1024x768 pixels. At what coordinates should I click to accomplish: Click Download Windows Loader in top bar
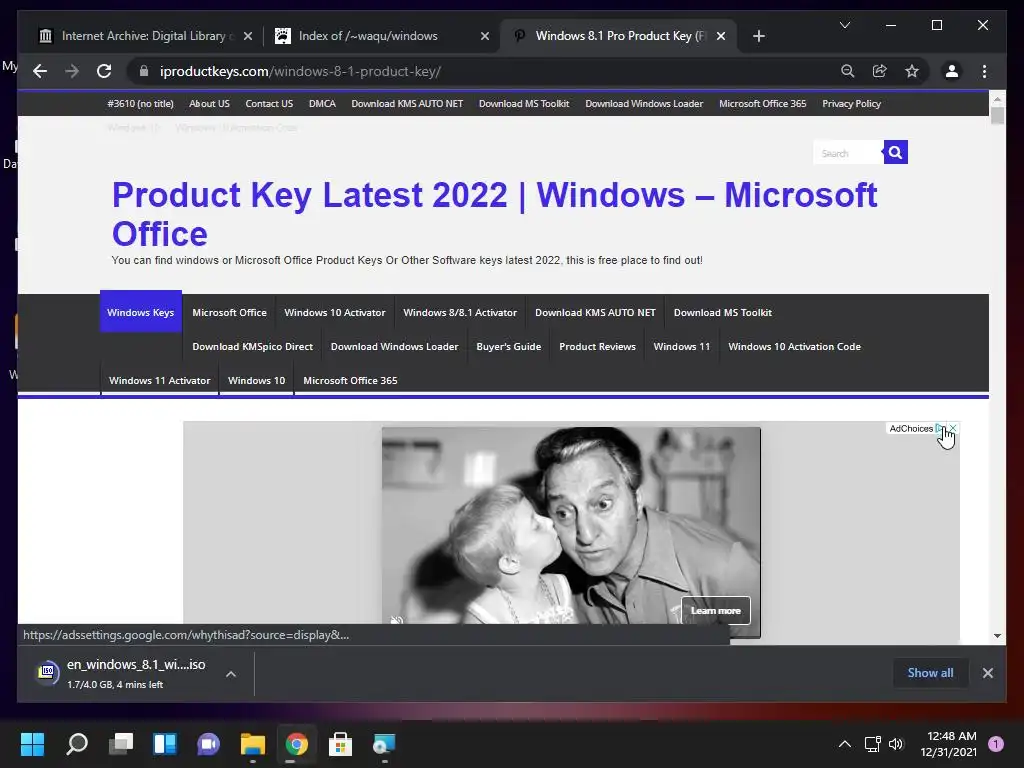click(644, 103)
